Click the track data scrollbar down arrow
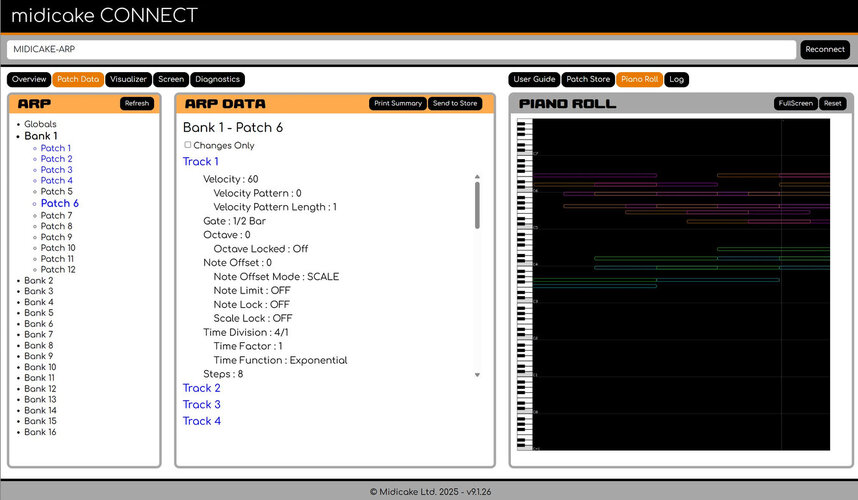 (x=477, y=375)
